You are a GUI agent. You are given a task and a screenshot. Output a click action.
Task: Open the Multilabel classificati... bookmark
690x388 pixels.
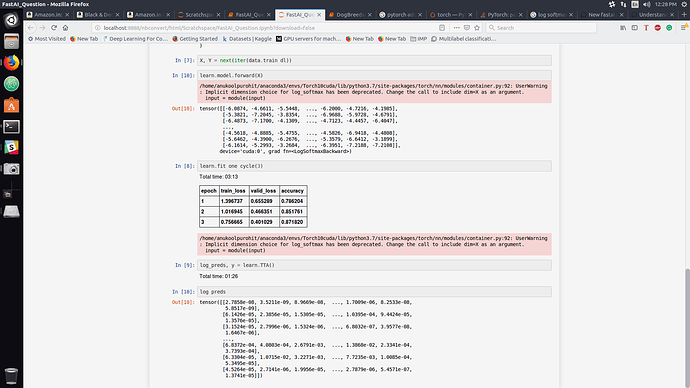coord(463,39)
